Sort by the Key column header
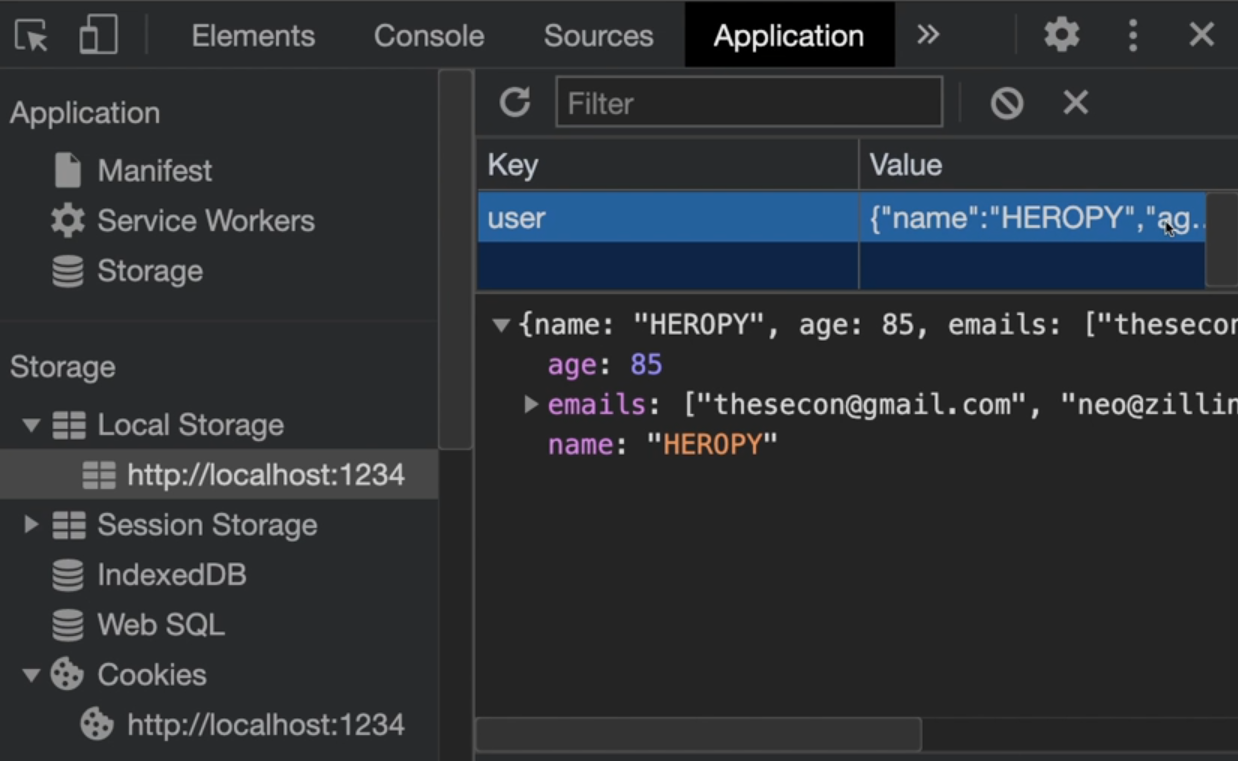 point(668,165)
